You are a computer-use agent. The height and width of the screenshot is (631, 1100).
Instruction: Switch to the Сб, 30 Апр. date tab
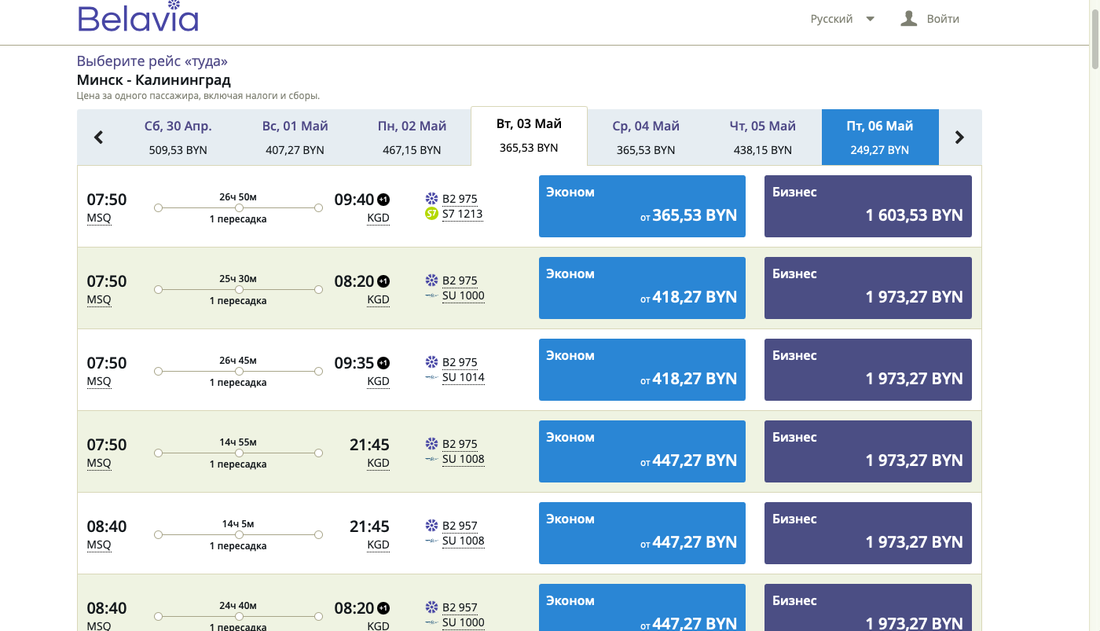(178, 137)
